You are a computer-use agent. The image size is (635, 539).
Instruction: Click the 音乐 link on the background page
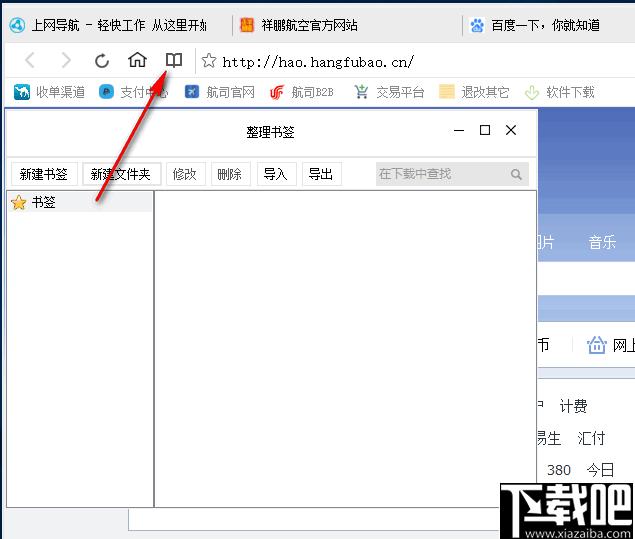click(x=602, y=243)
